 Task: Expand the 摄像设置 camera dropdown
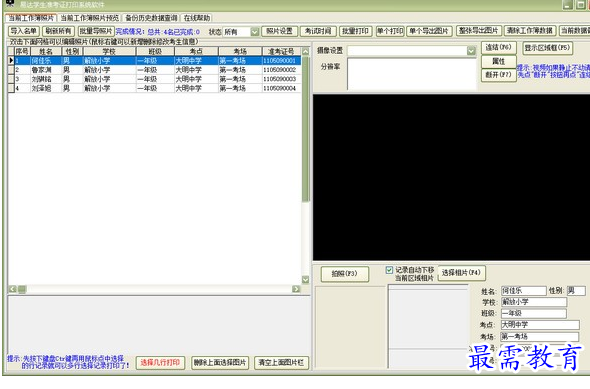[x=471, y=51]
